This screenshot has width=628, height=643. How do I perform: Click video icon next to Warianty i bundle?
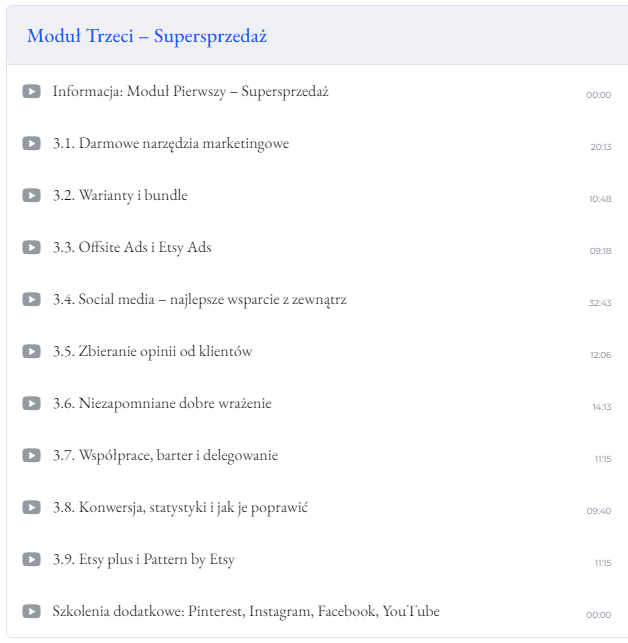[32, 196]
